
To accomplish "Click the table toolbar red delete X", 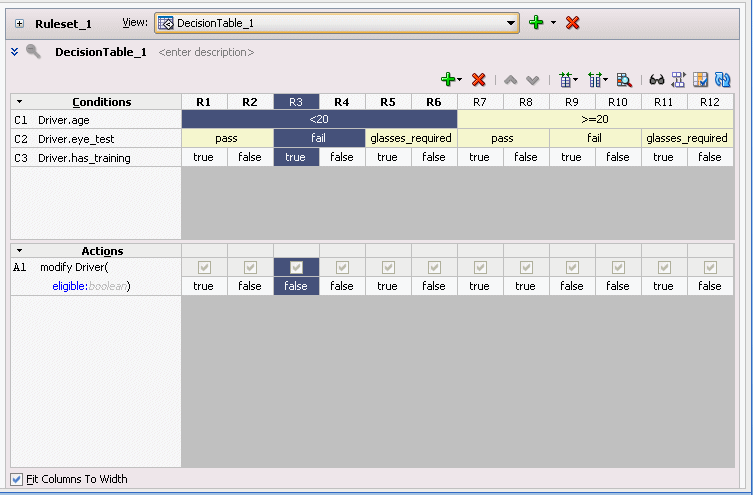I will click(479, 79).
